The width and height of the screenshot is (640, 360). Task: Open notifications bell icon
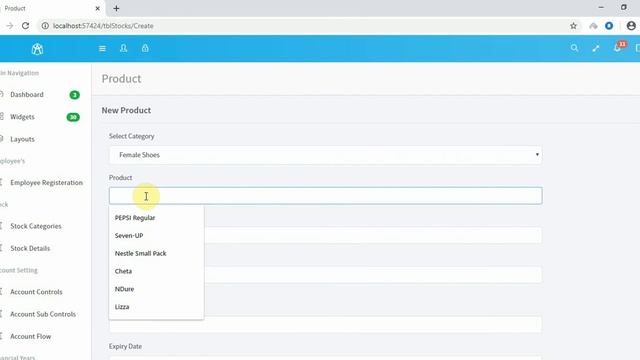pos(617,48)
